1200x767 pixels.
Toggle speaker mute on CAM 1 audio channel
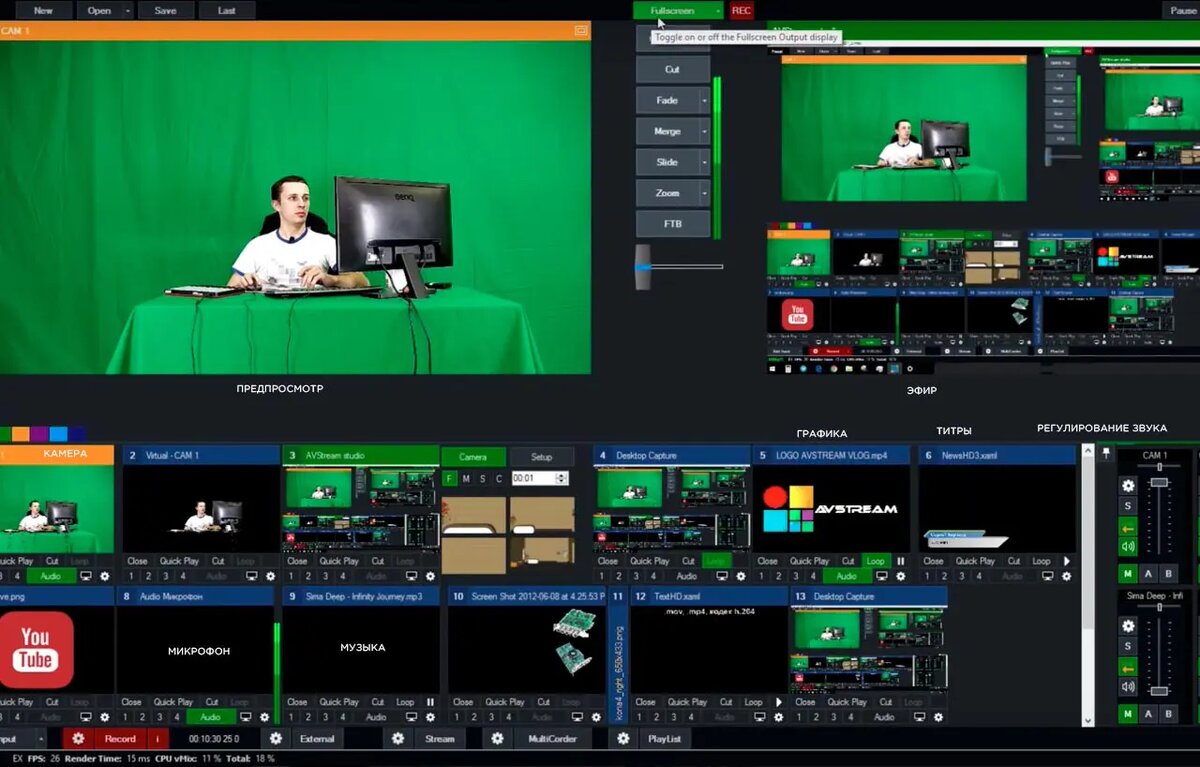[1129, 546]
